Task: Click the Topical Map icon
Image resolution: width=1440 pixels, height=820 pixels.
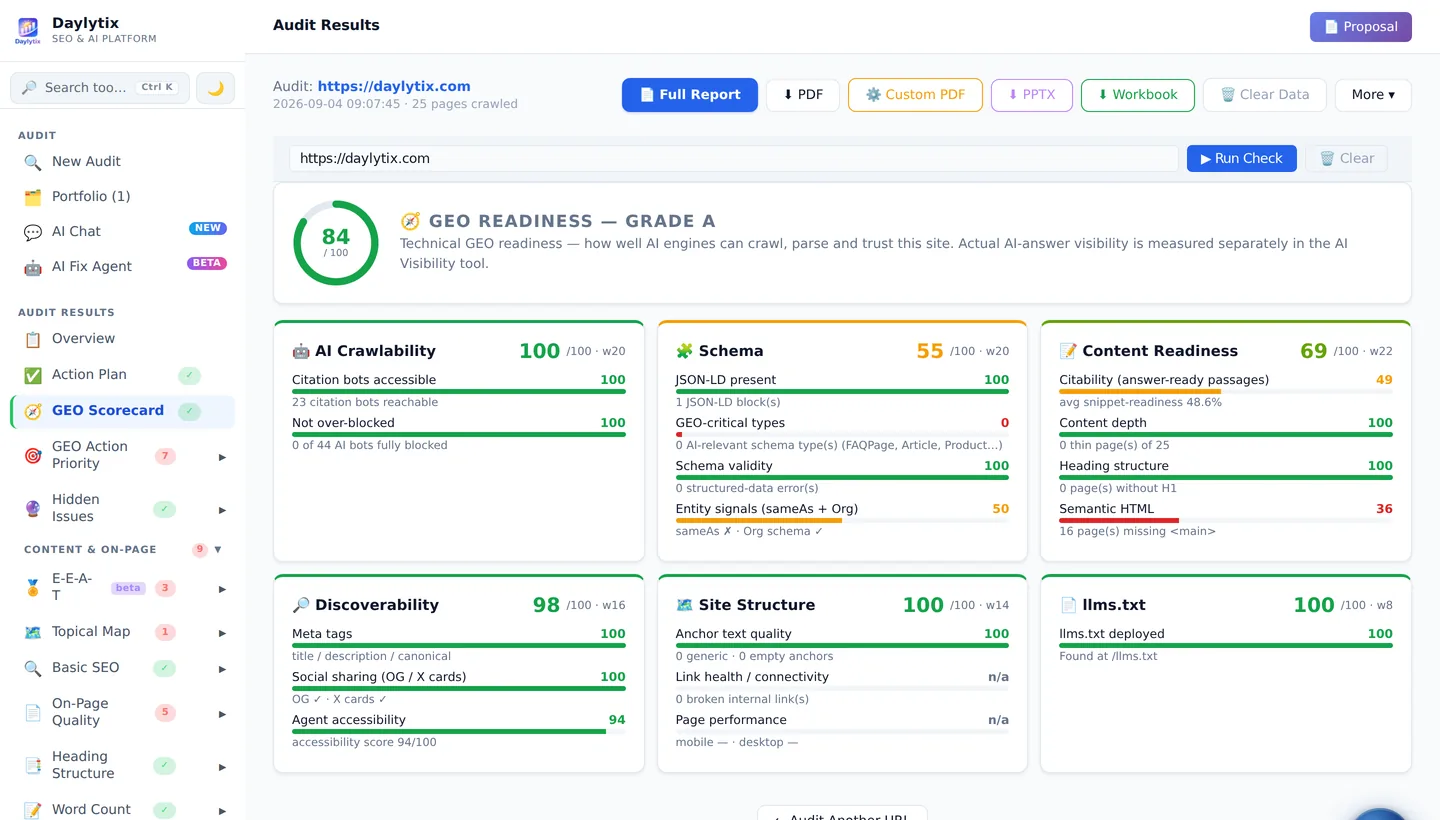Action: (x=33, y=632)
